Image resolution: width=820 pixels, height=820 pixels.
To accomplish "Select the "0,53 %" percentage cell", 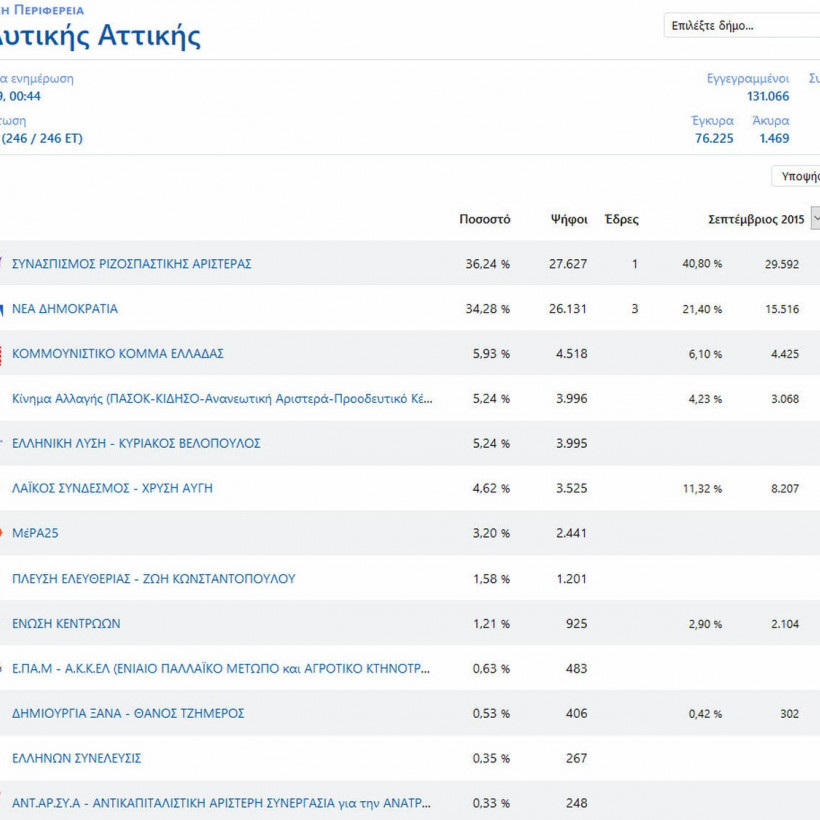I will [491, 713].
